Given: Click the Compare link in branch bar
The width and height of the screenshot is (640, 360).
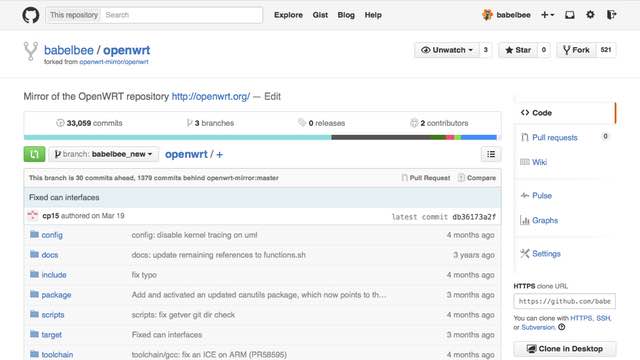Looking at the screenshot, I should coord(477,178).
